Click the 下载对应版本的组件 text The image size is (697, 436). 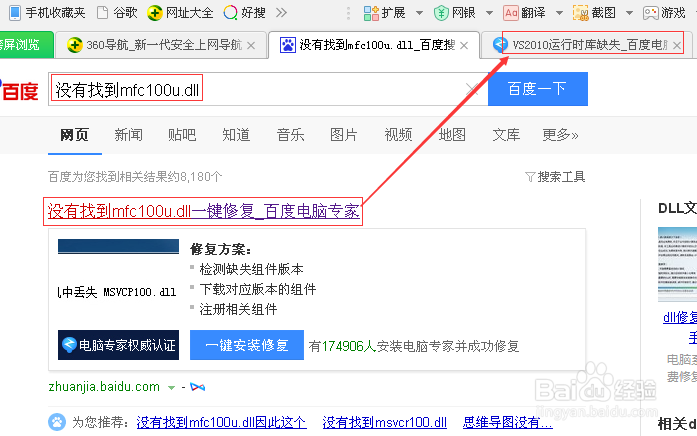tap(258, 289)
